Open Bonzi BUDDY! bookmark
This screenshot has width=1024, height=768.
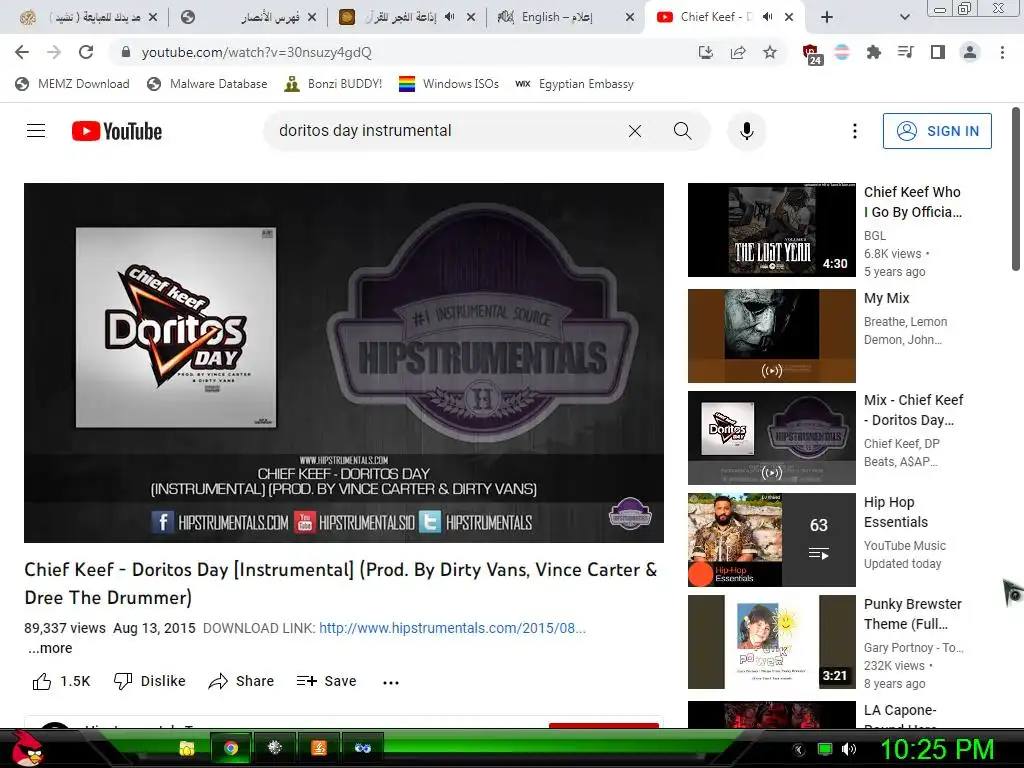333,84
